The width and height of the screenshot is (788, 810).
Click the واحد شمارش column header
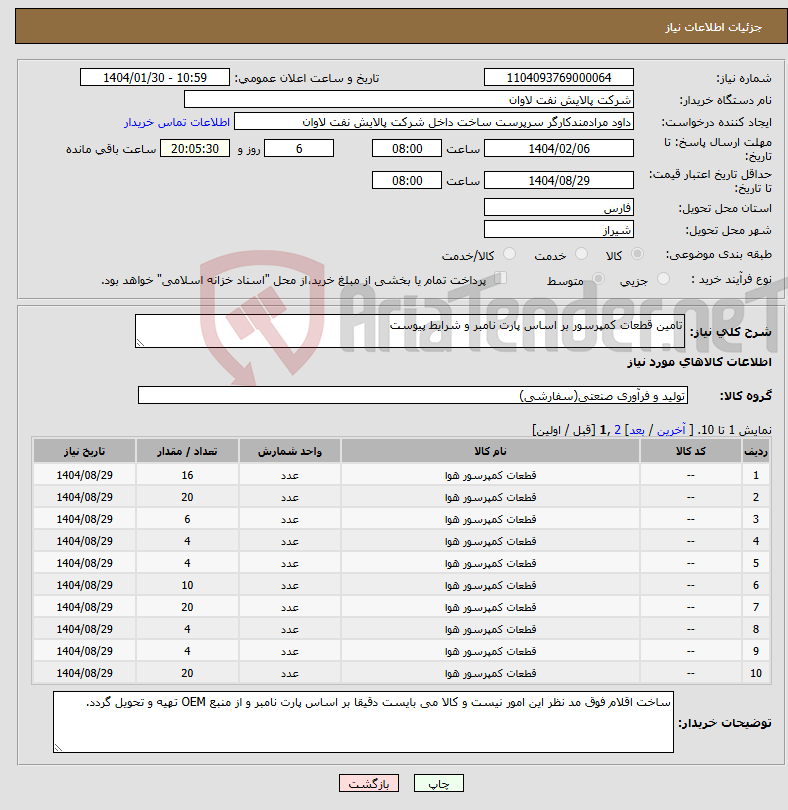290,451
